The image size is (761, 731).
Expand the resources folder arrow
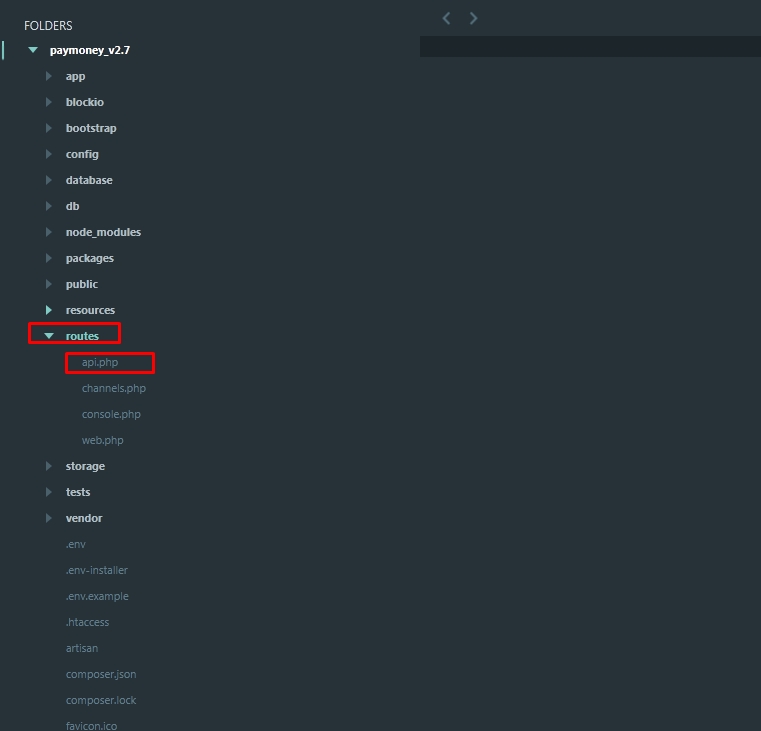pyautogui.click(x=48, y=310)
